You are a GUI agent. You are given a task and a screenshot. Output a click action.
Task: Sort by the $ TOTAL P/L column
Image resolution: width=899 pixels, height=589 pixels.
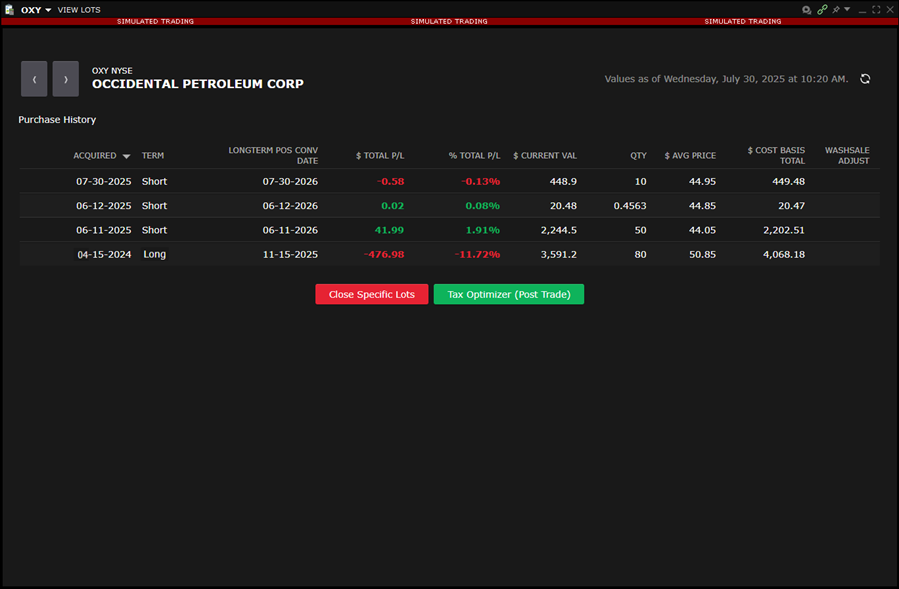coord(379,156)
